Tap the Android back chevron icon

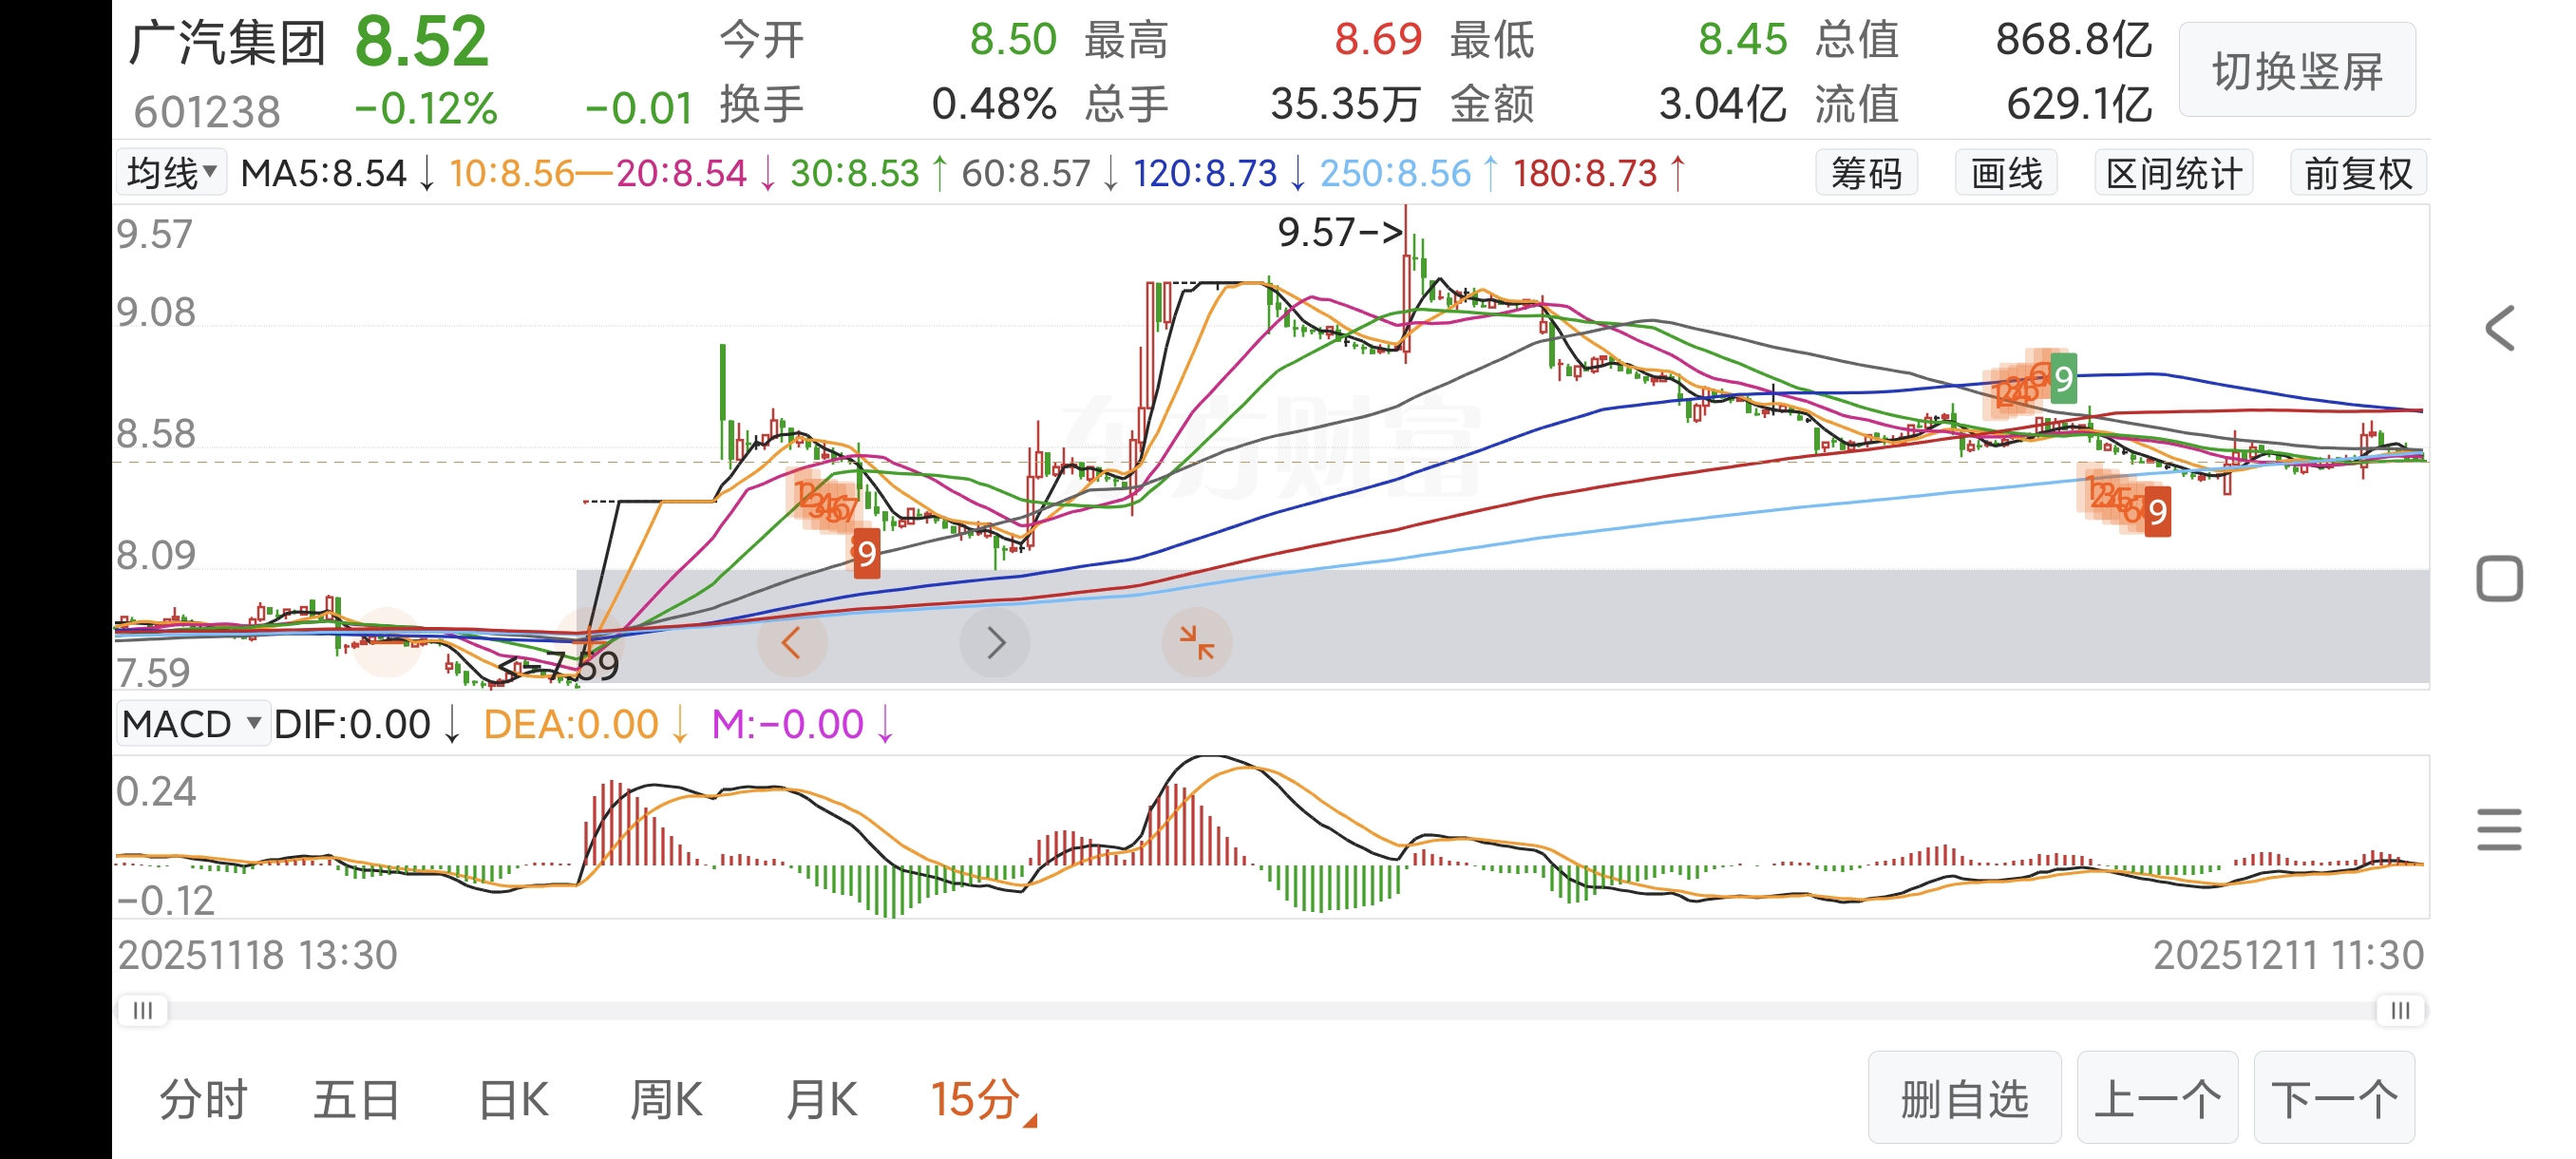coord(2499,329)
